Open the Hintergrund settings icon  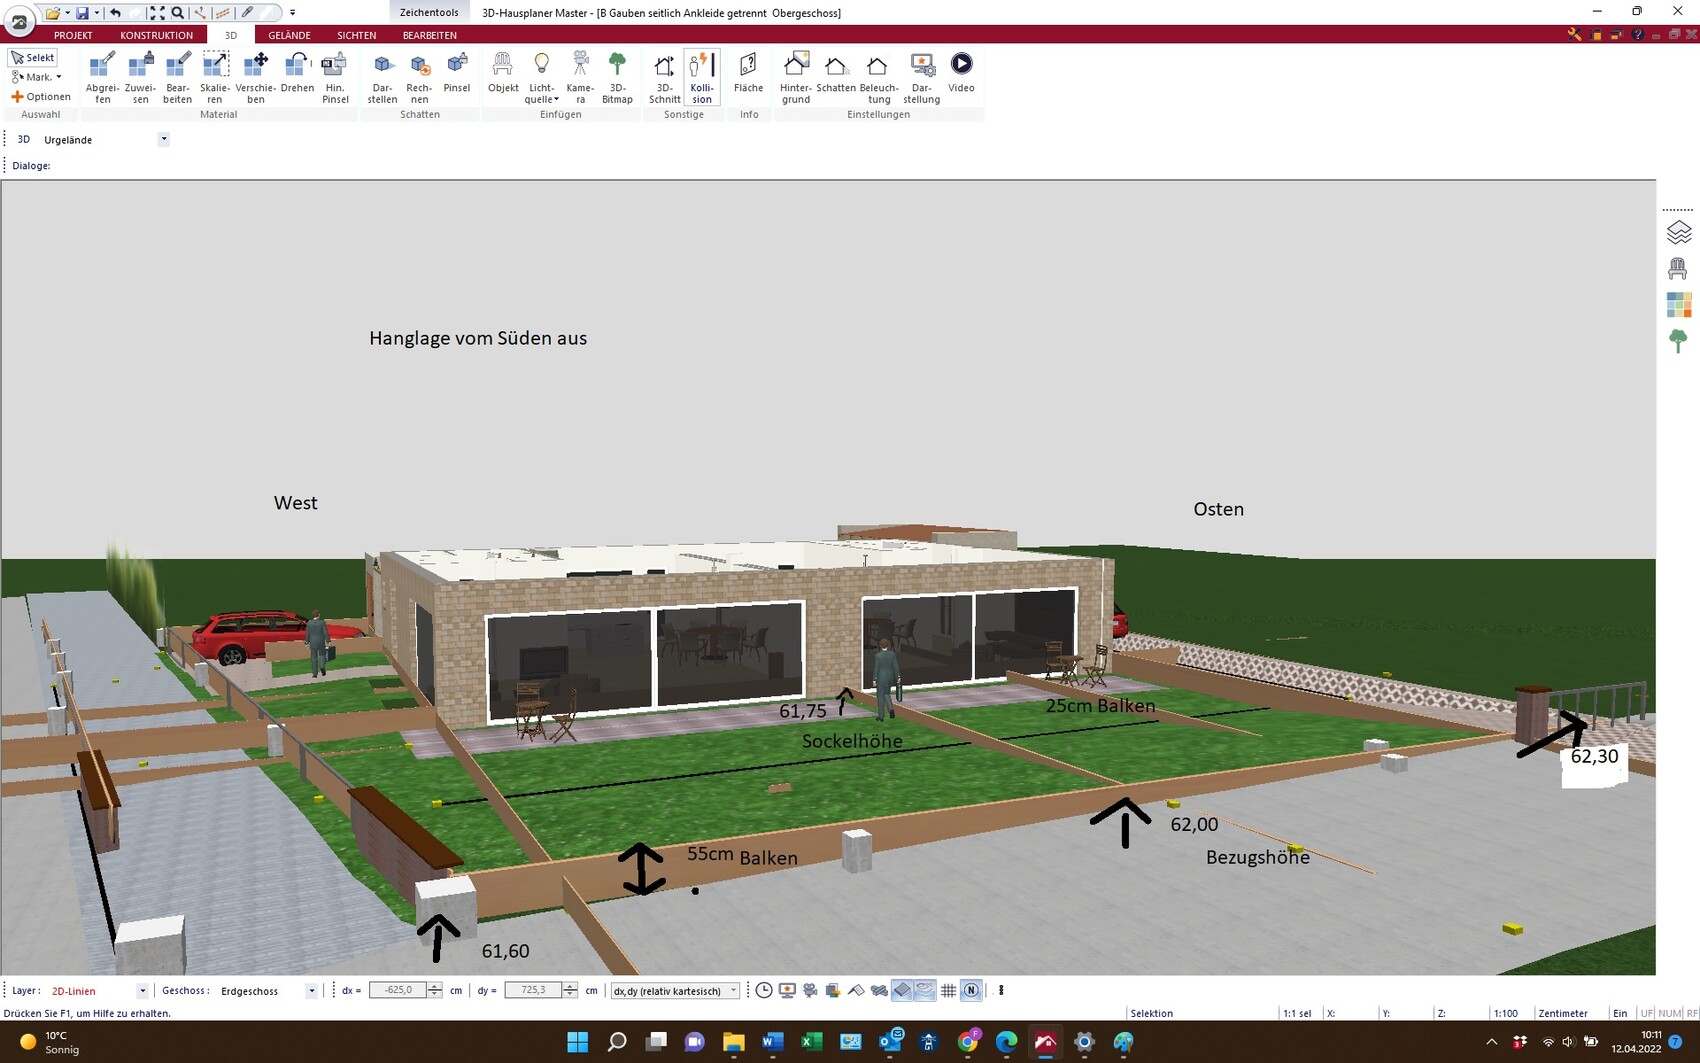(796, 77)
